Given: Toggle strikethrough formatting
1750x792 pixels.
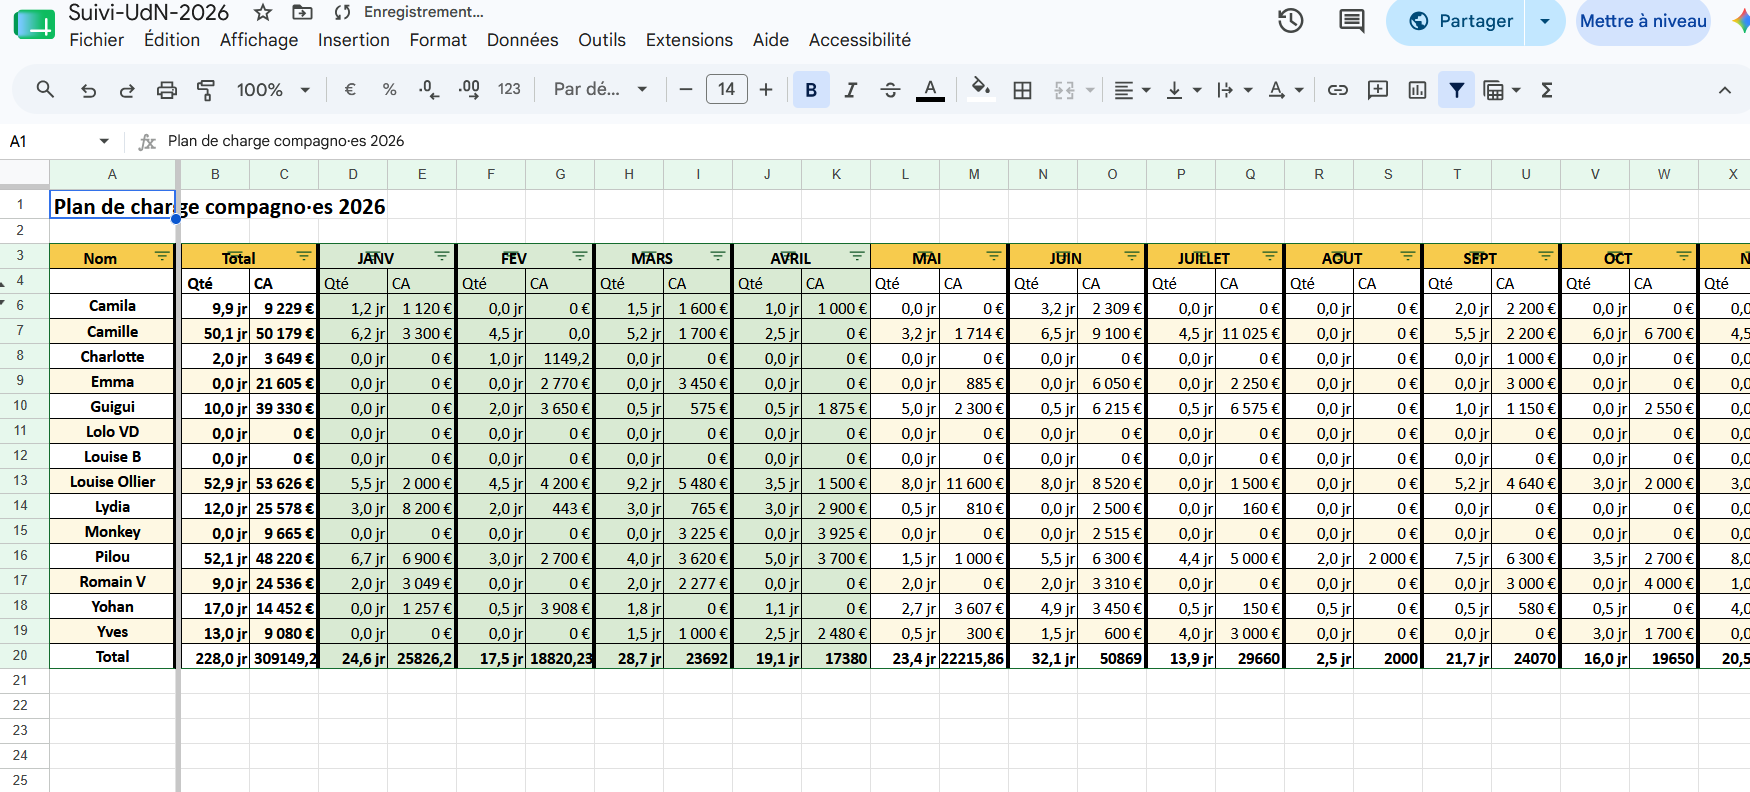Looking at the screenshot, I should (x=890, y=90).
